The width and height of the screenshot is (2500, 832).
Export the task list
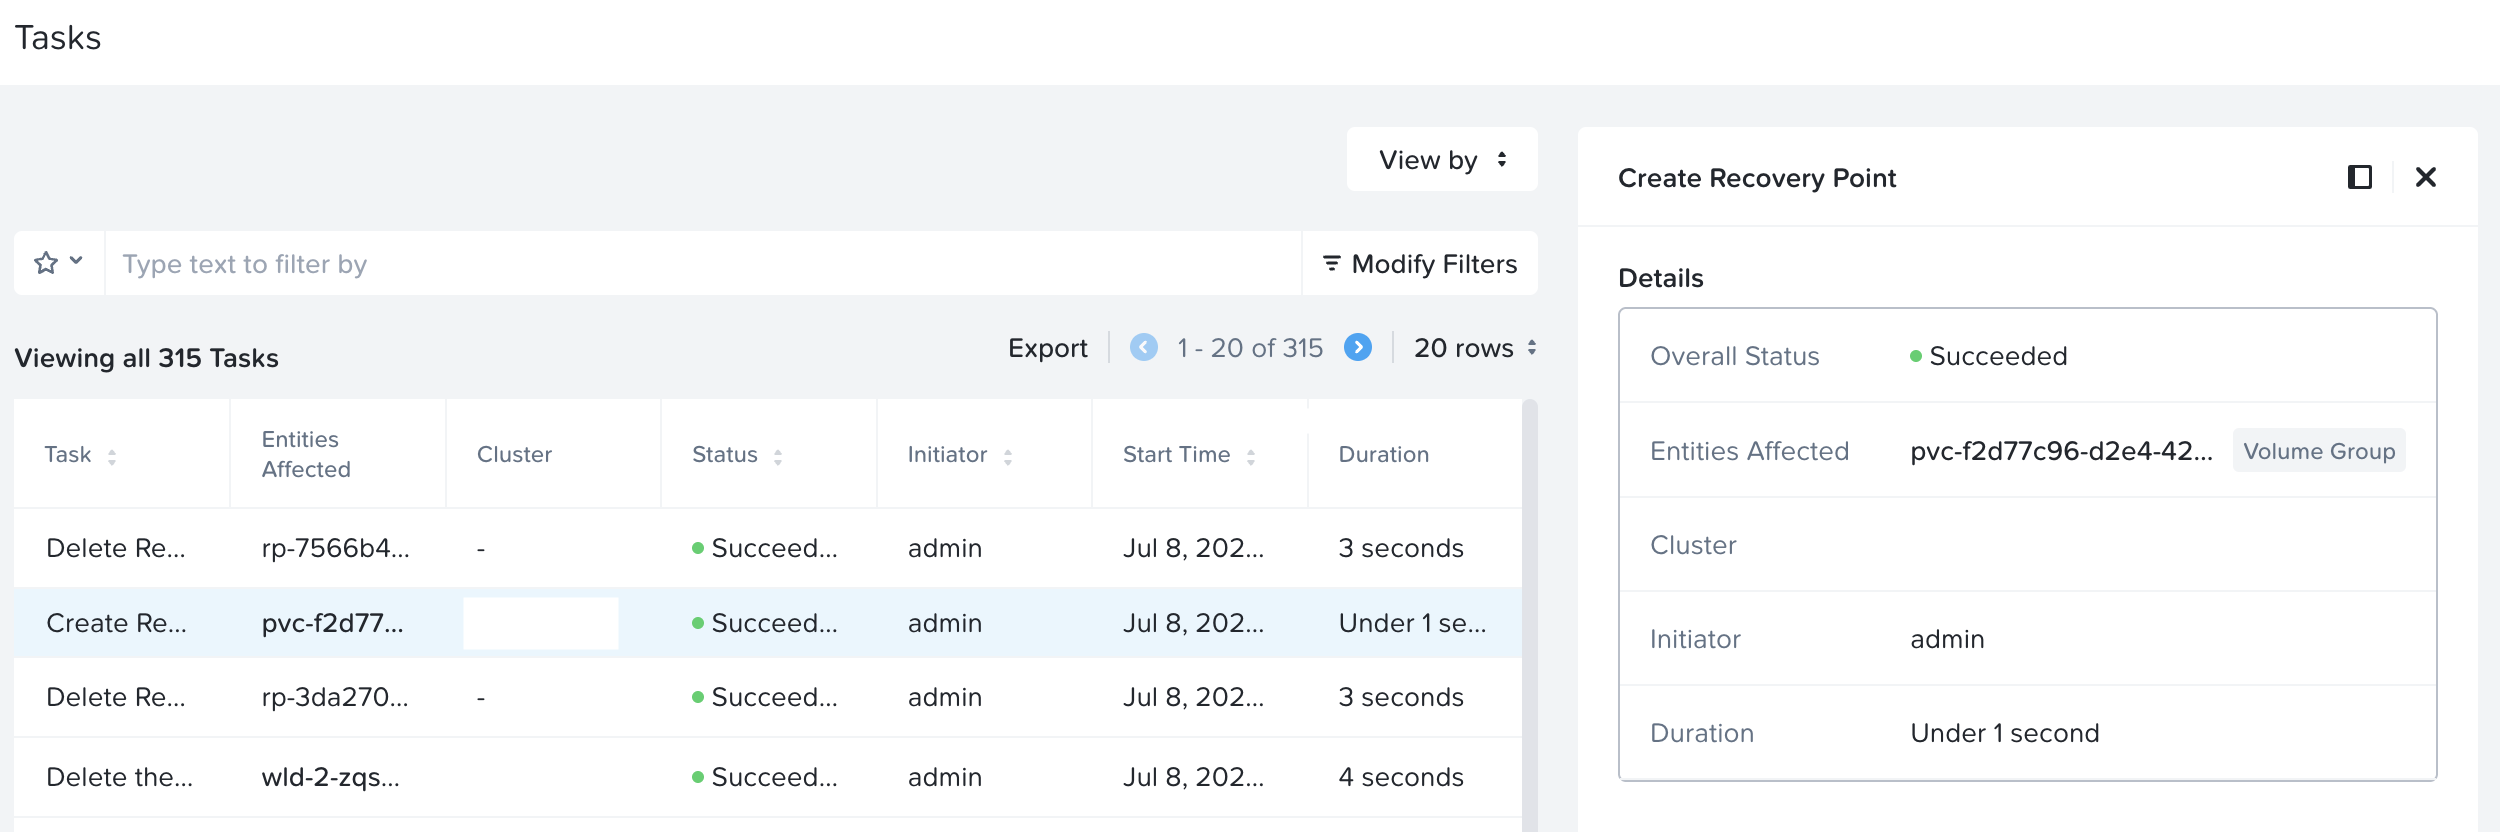[x=1047, y=348]
